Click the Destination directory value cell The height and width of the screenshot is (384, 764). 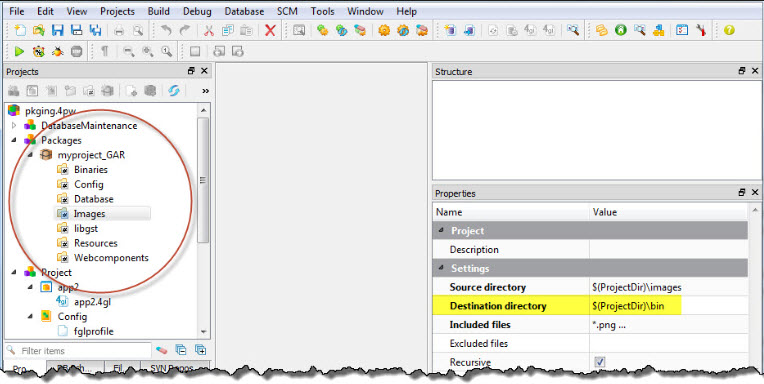coord(668,306)
